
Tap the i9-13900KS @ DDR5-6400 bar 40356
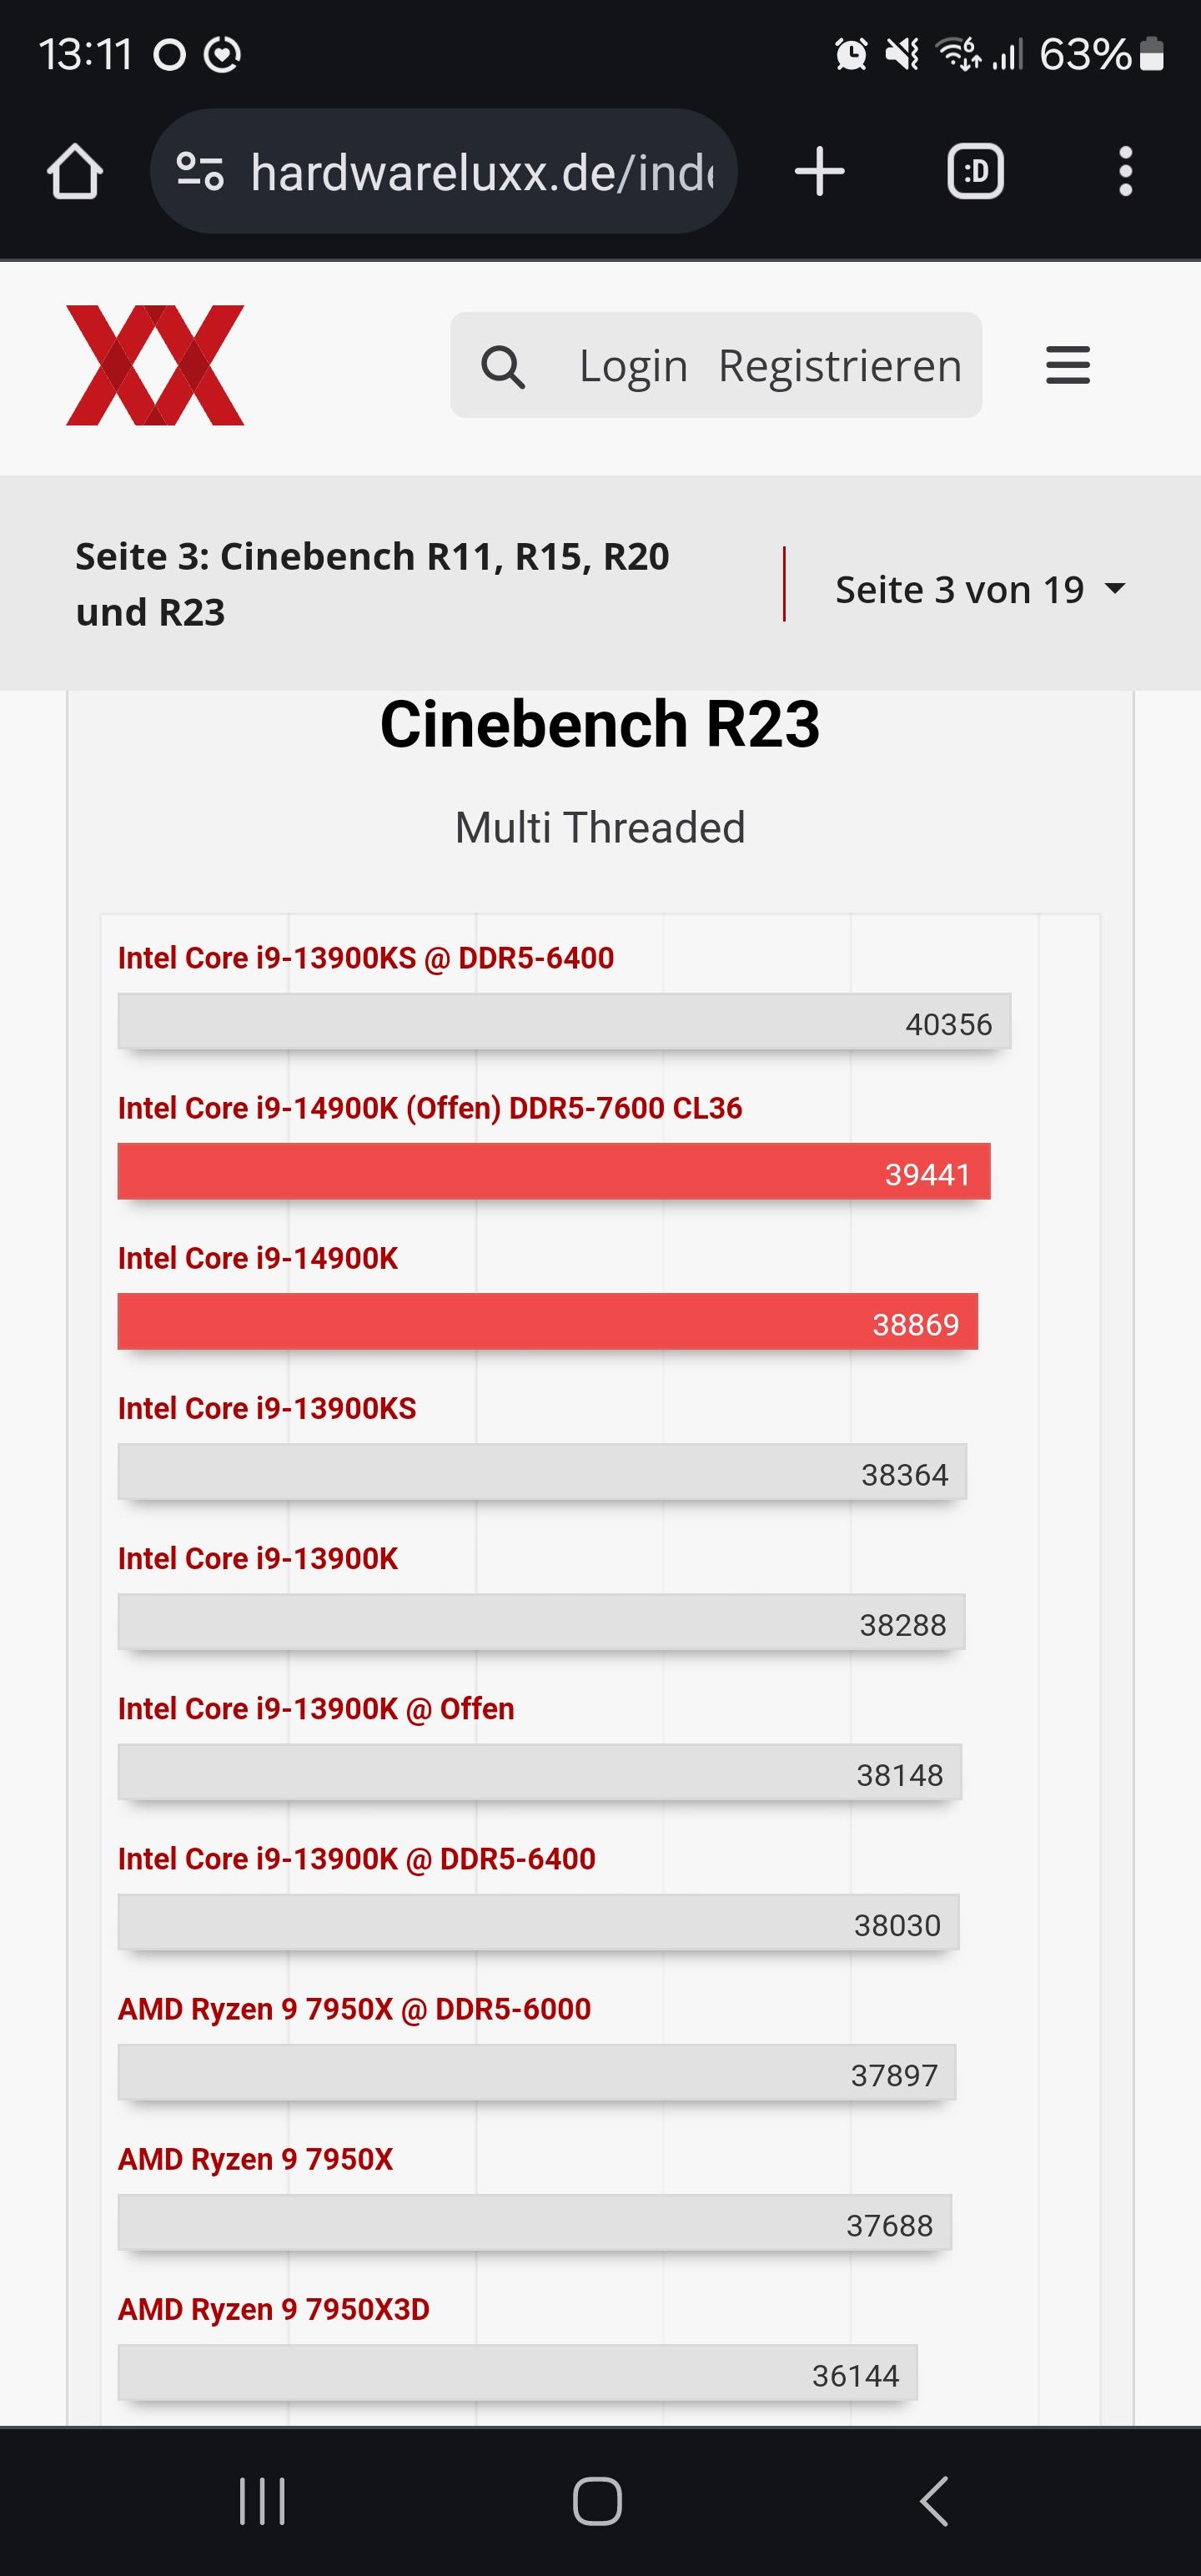coord(564,1022)
